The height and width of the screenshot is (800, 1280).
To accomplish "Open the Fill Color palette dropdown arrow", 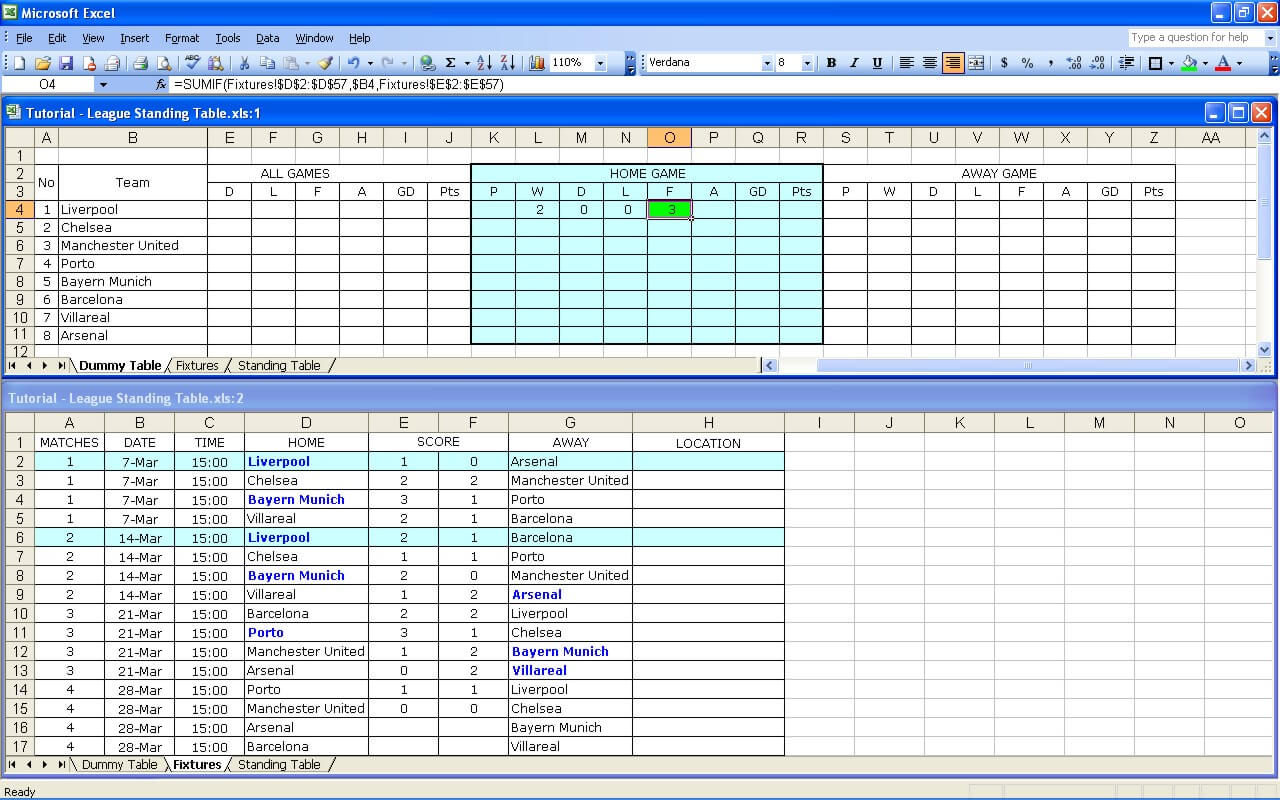I will tap(1205, 63).
